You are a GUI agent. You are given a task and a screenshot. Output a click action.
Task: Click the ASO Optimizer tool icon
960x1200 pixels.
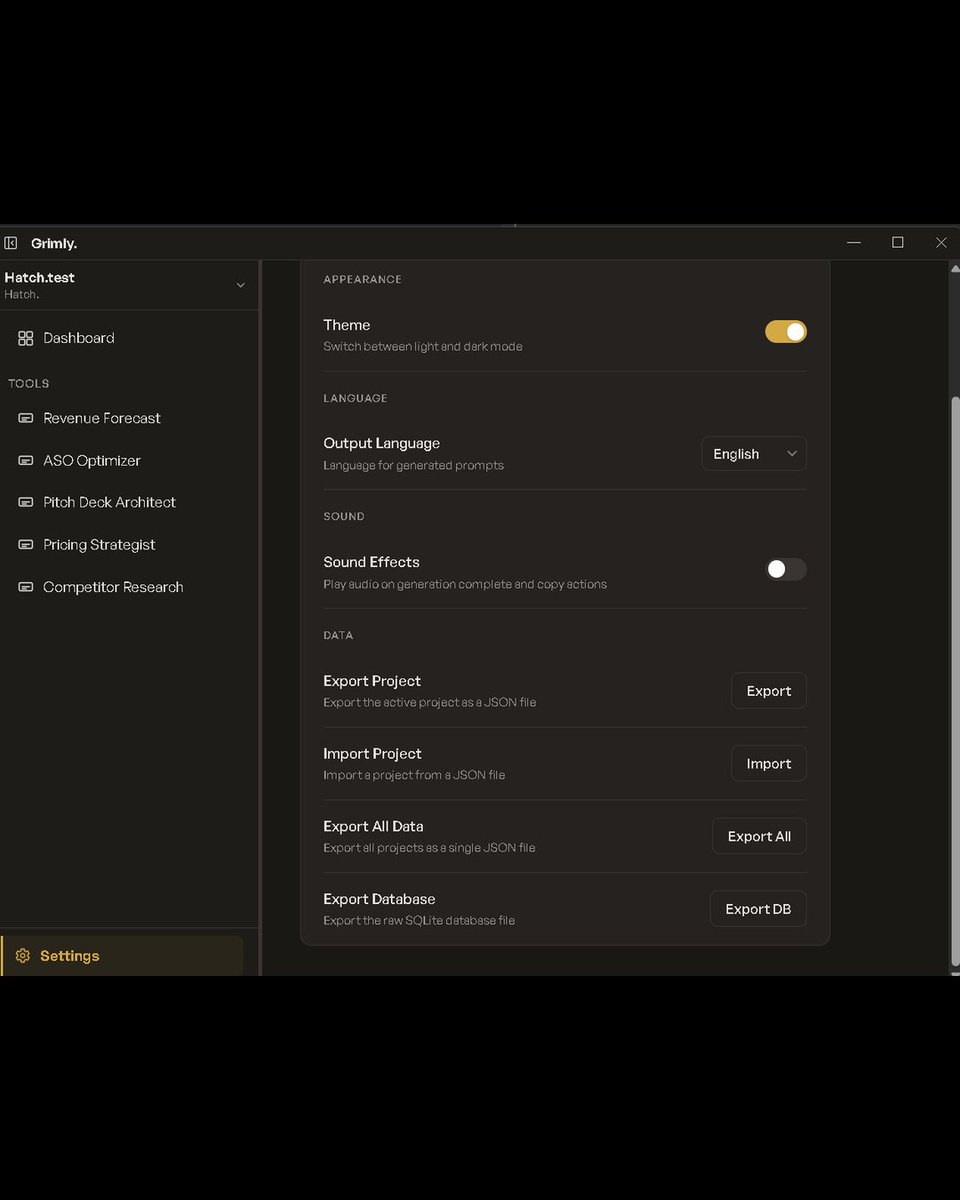(26, 461)
